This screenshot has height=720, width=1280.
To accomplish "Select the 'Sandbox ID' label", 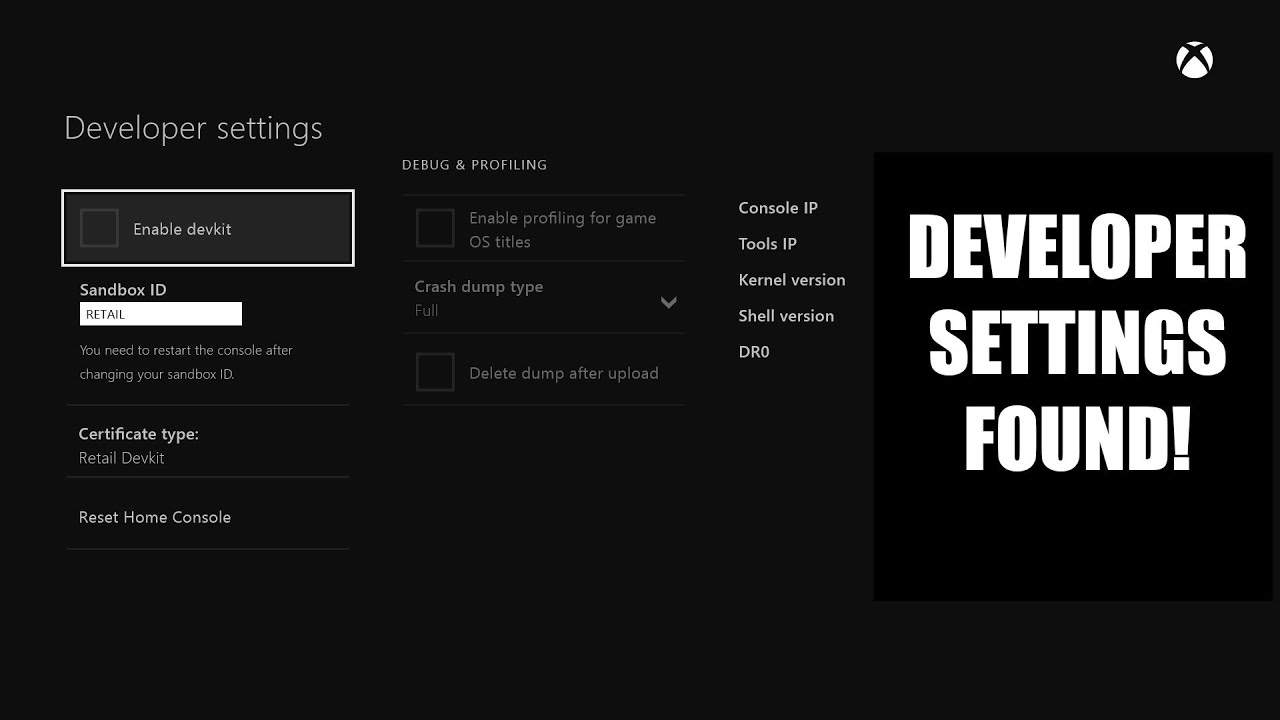I will coord(123,290).
